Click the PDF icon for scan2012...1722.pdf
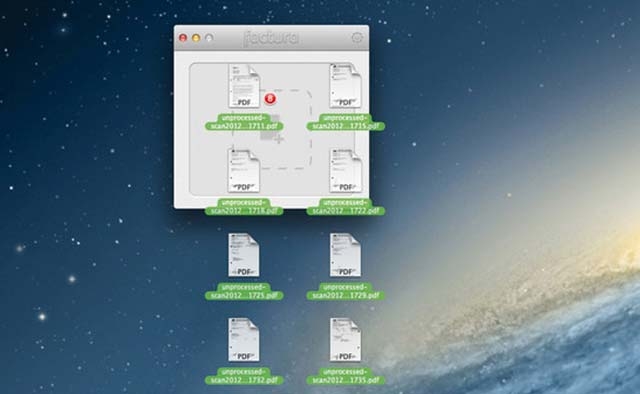This screenshot has height=394, width=640. pos(345,171)
